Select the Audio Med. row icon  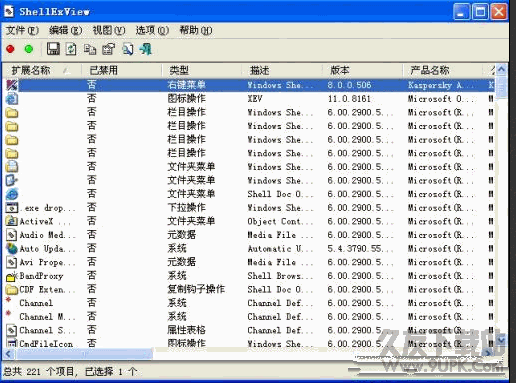[12, 235]
